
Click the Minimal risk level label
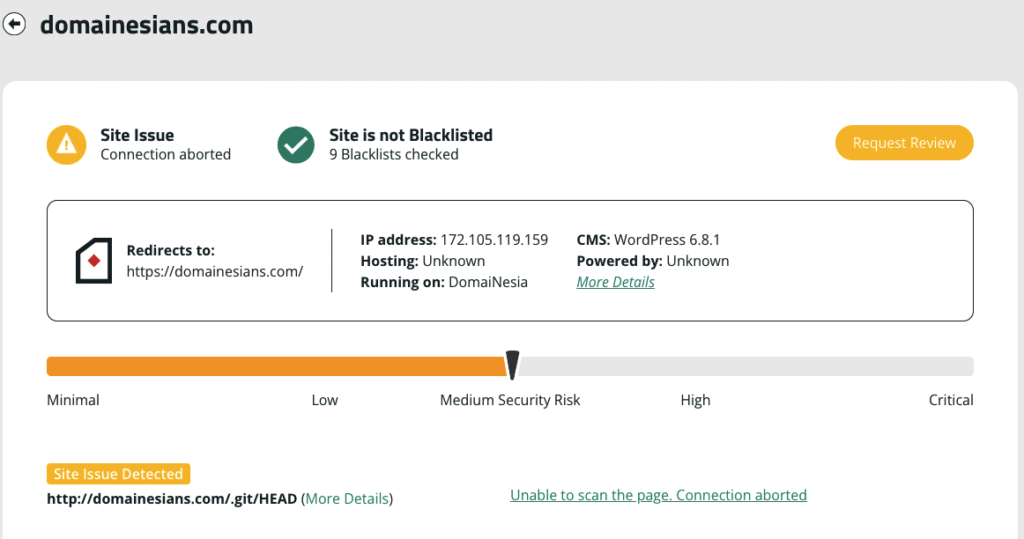tap(73, 400)
